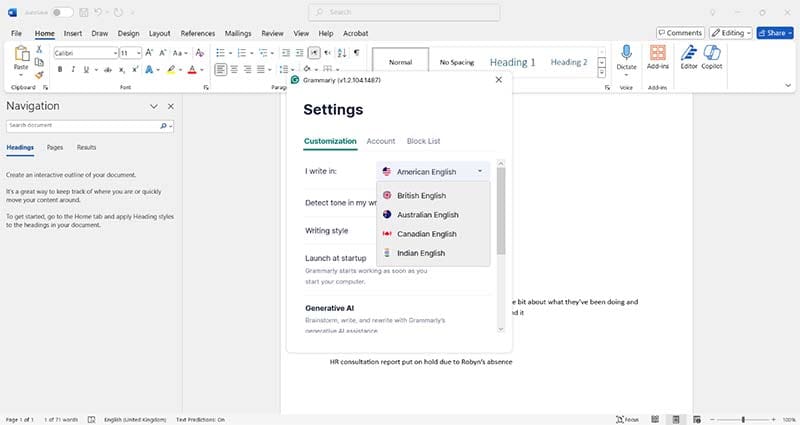Viewport: 800px width, 425px height.
Task: Click the Copy icon in Clipboard group
Action: (39, 62)
